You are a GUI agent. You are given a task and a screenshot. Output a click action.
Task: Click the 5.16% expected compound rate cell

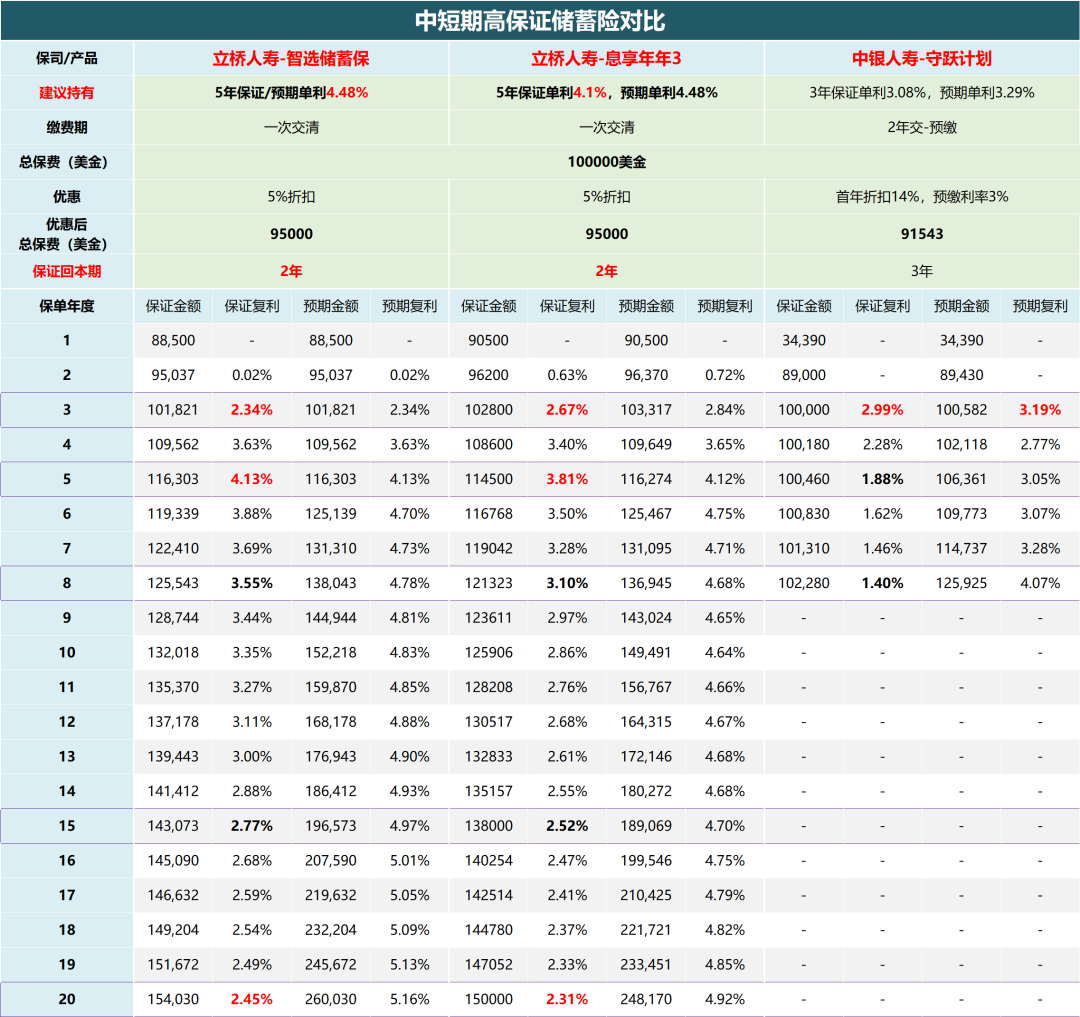point(409,999)
